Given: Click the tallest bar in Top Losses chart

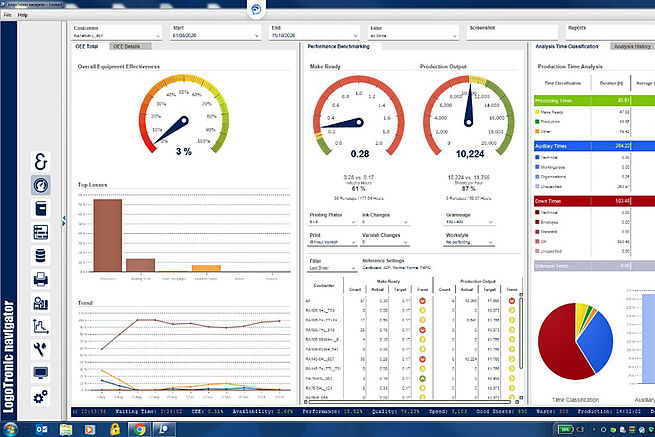Looking at the screenshot, I should pos(108,235).
